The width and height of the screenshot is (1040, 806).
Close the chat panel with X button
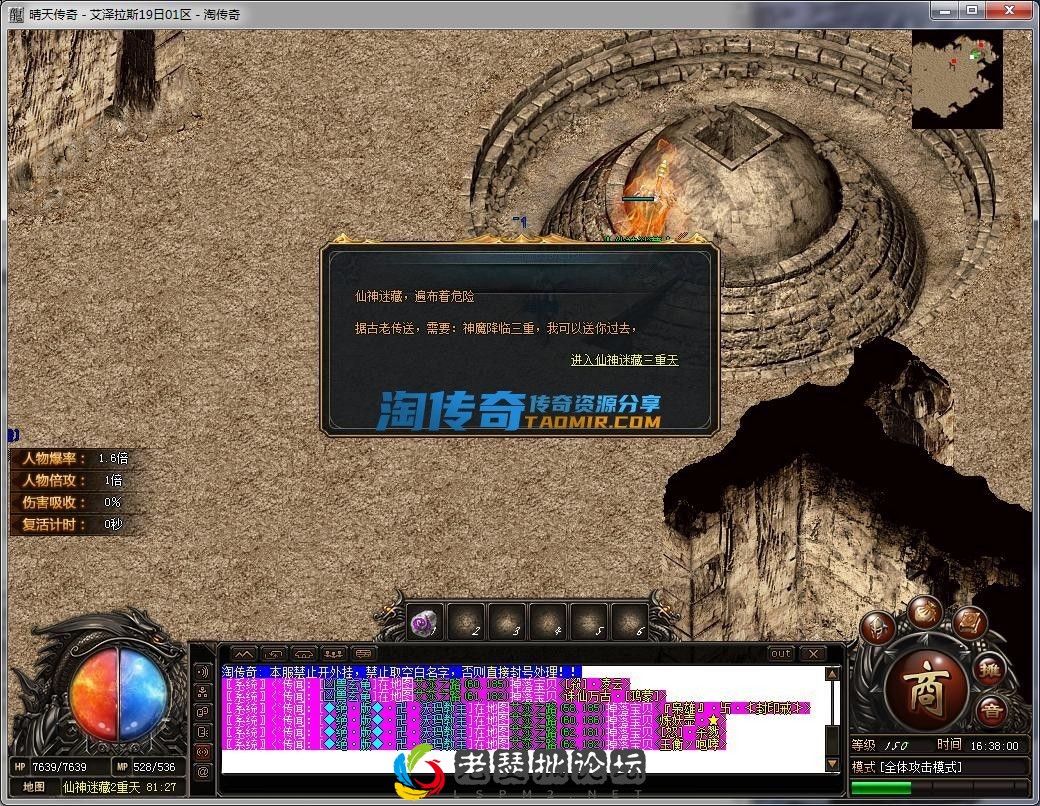tap(812, 653)
